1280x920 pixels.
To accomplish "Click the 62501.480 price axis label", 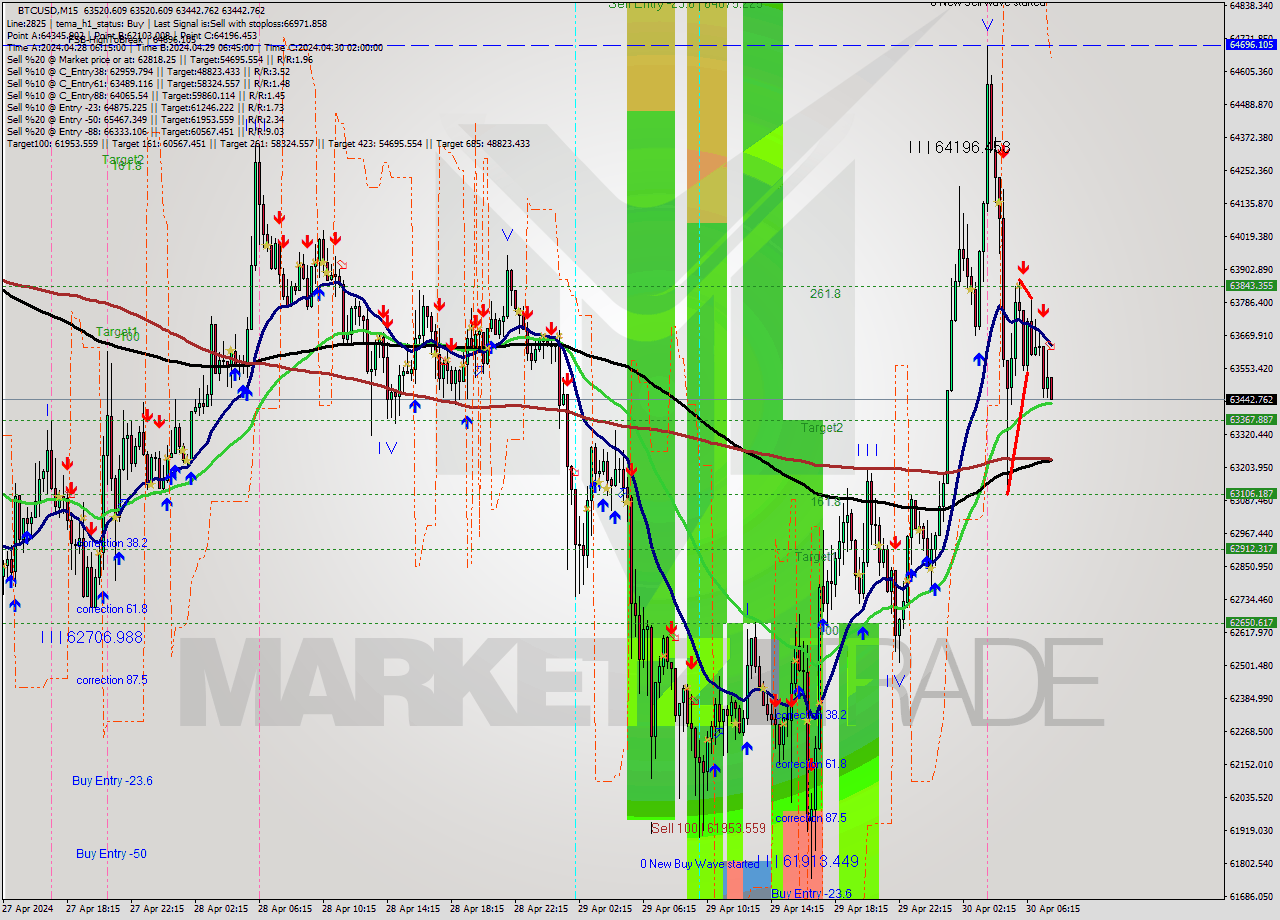I will pos(1252,665).
